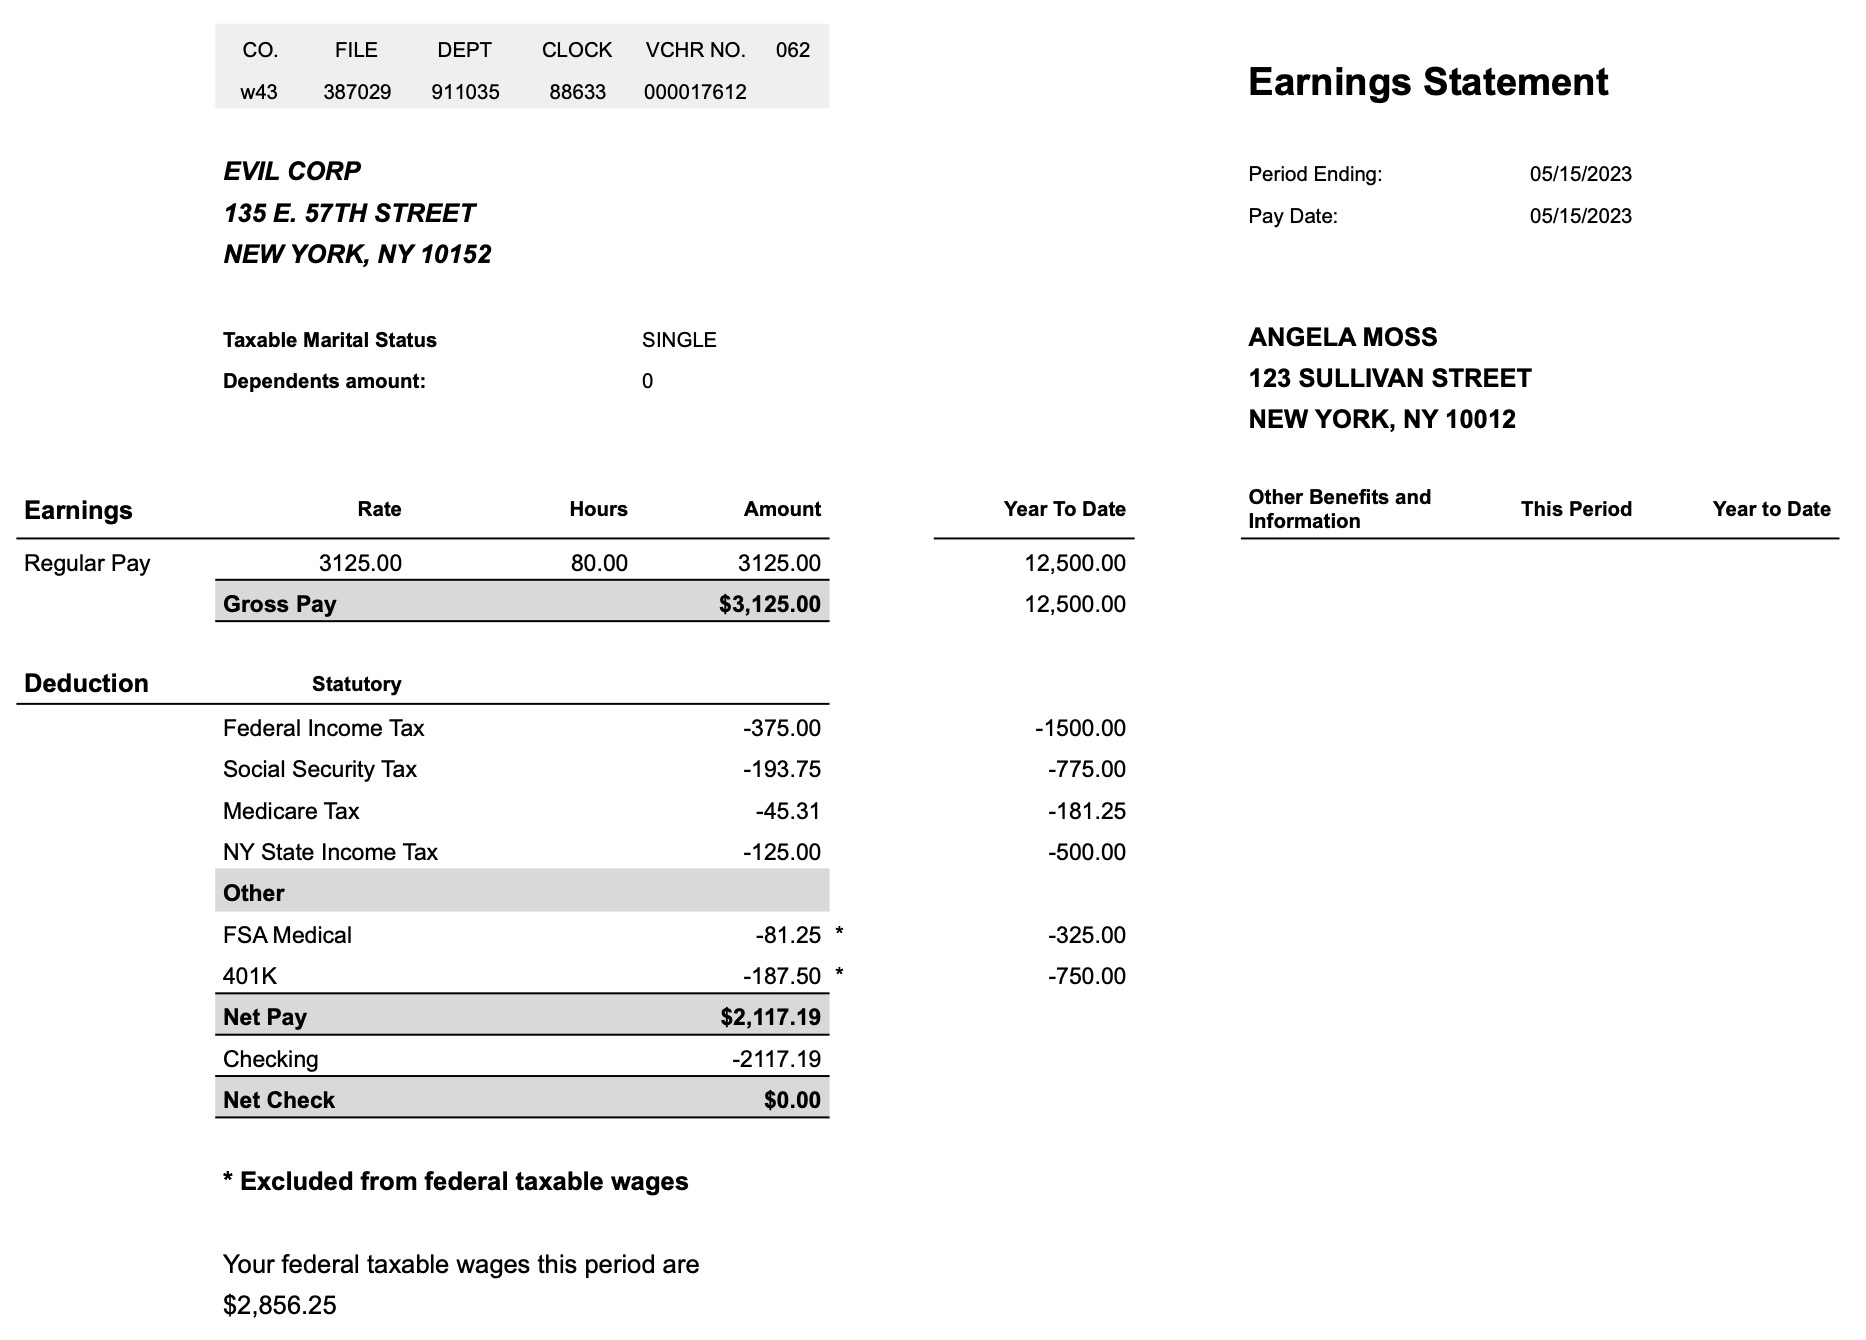
Task: Click the Checking amount -2117.19
Action: [776, 1059]
